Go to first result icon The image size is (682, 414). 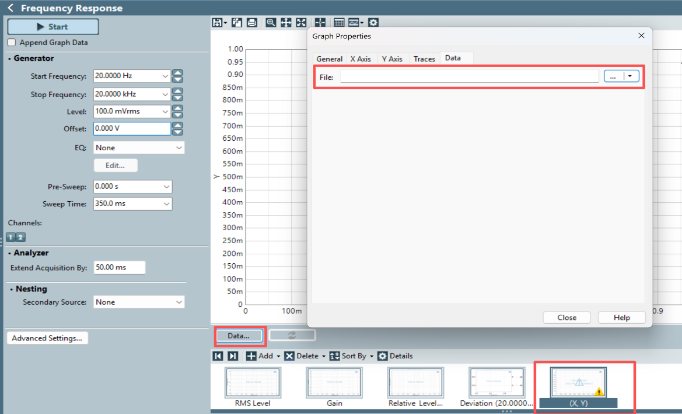click(218, 356)
